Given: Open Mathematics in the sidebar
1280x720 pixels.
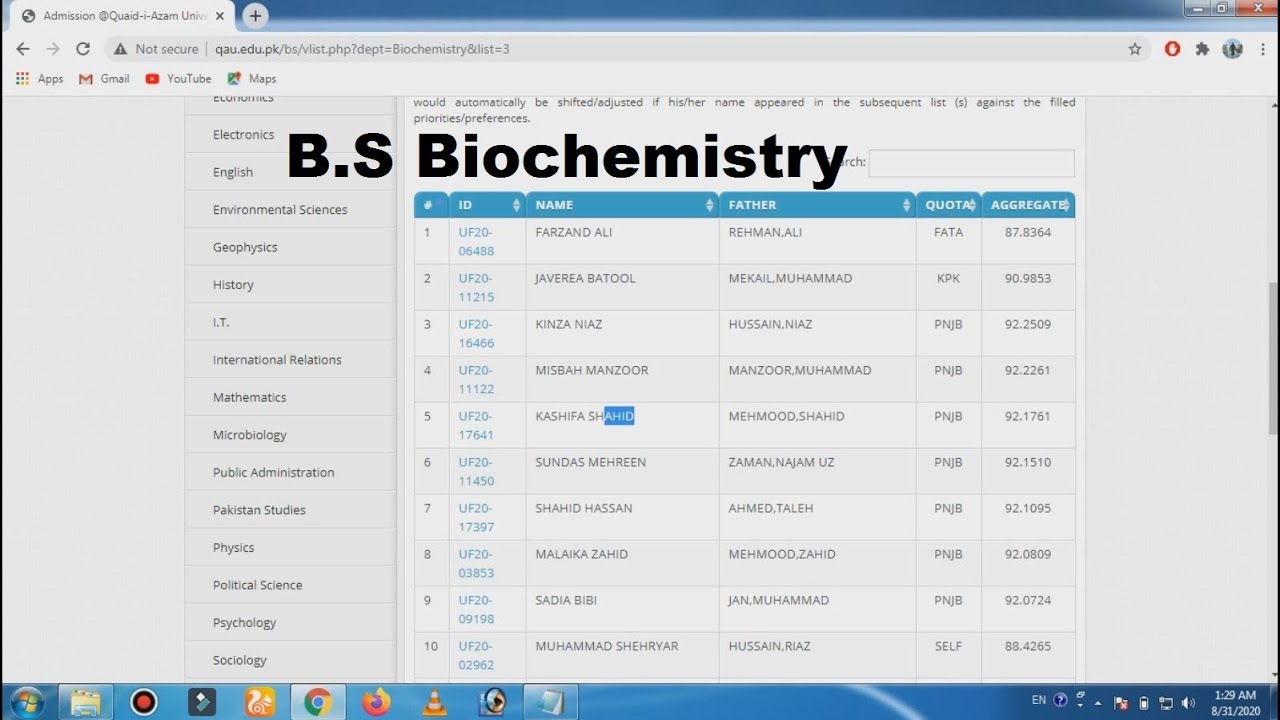Looking at the screenshot, I should pyautogui.click(x=249, y=397).
